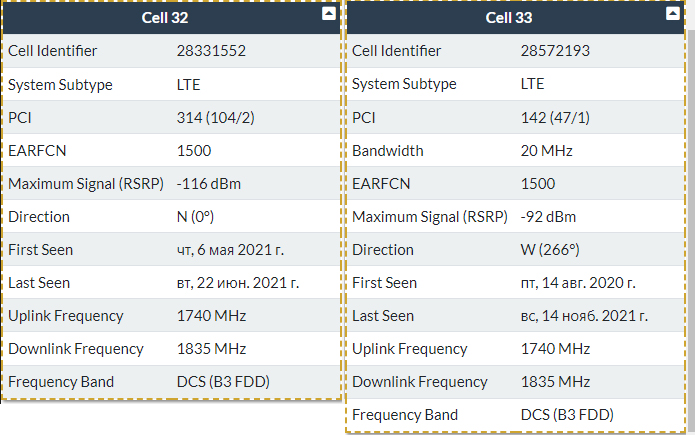
Task: Collapse the Cell 33 panel
Action: (x=673, y=14)
